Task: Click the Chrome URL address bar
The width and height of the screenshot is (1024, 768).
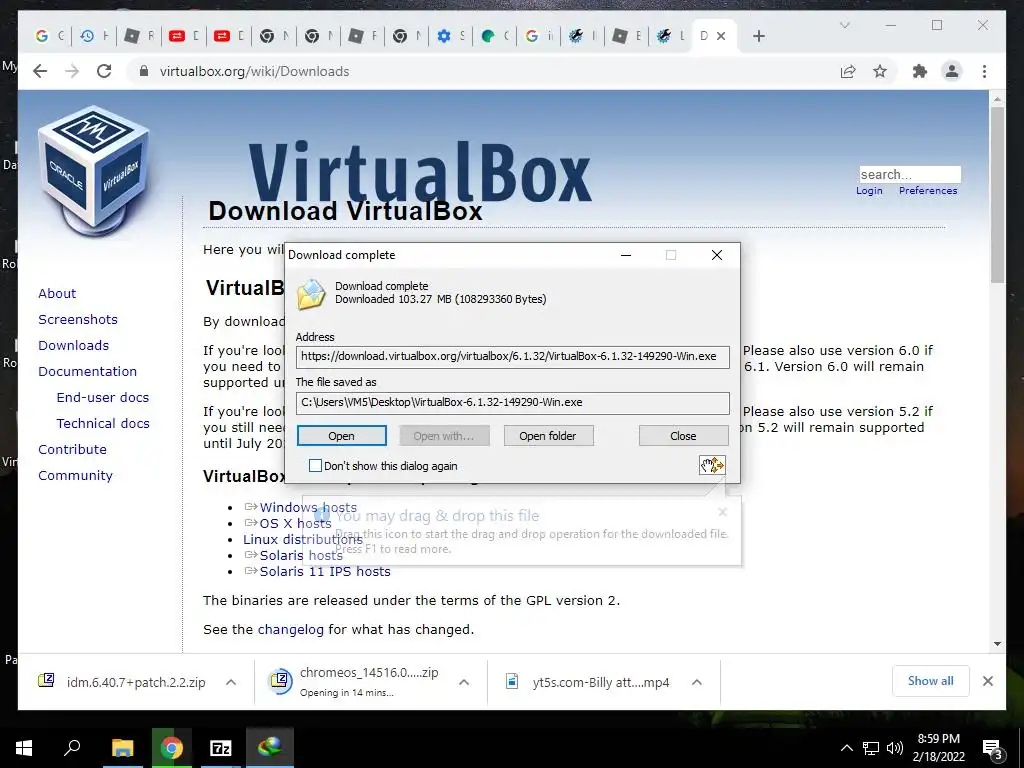Action: [483, 71]
